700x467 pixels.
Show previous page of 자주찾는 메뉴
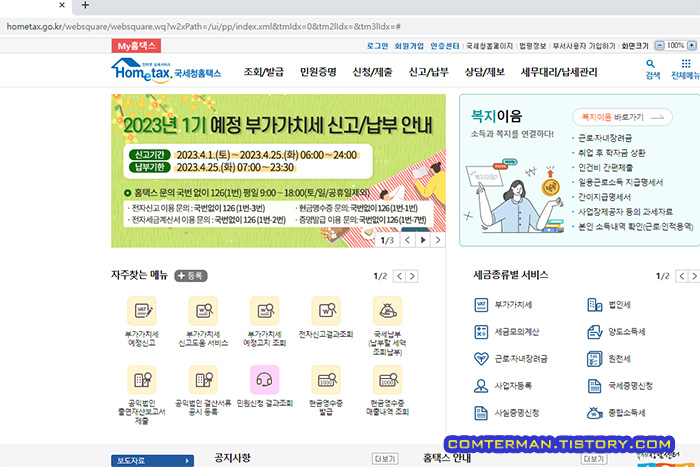(x=400, y=276)
